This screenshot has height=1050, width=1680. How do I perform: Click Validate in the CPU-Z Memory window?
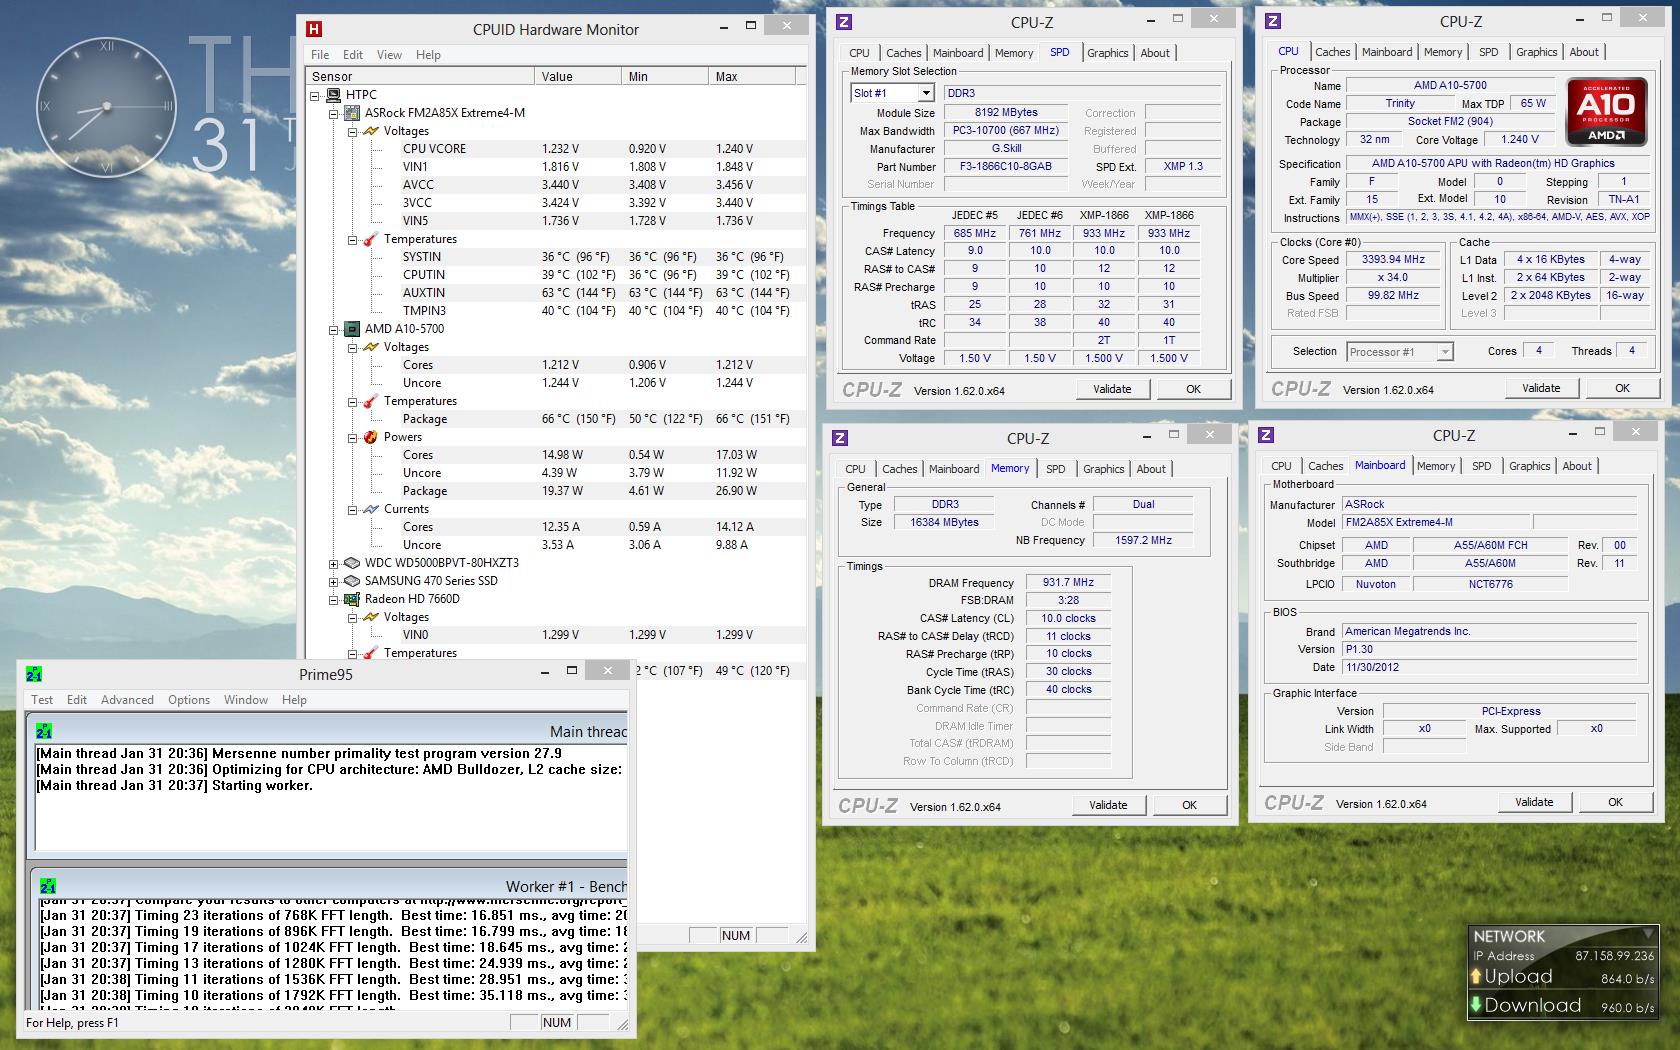click(1108, 805)
